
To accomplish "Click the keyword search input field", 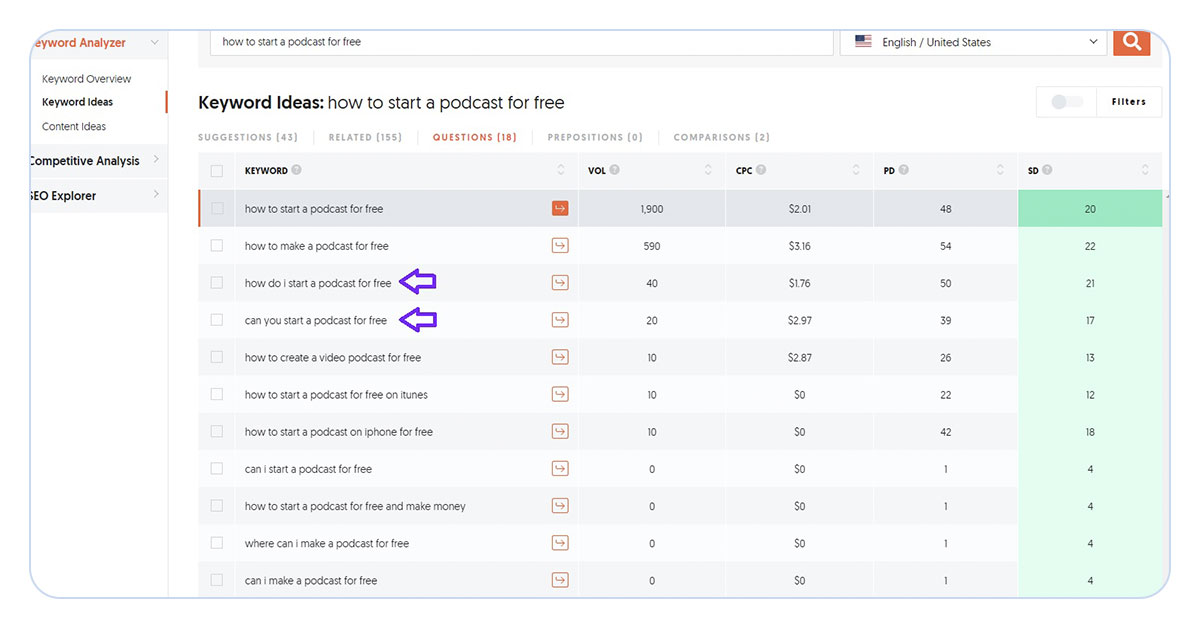I will pos(521,42).
